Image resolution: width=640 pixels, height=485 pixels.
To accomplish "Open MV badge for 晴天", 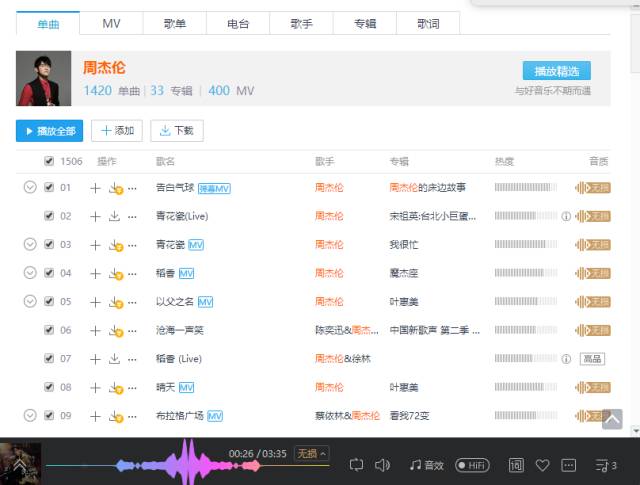I will tap(187, 387).
